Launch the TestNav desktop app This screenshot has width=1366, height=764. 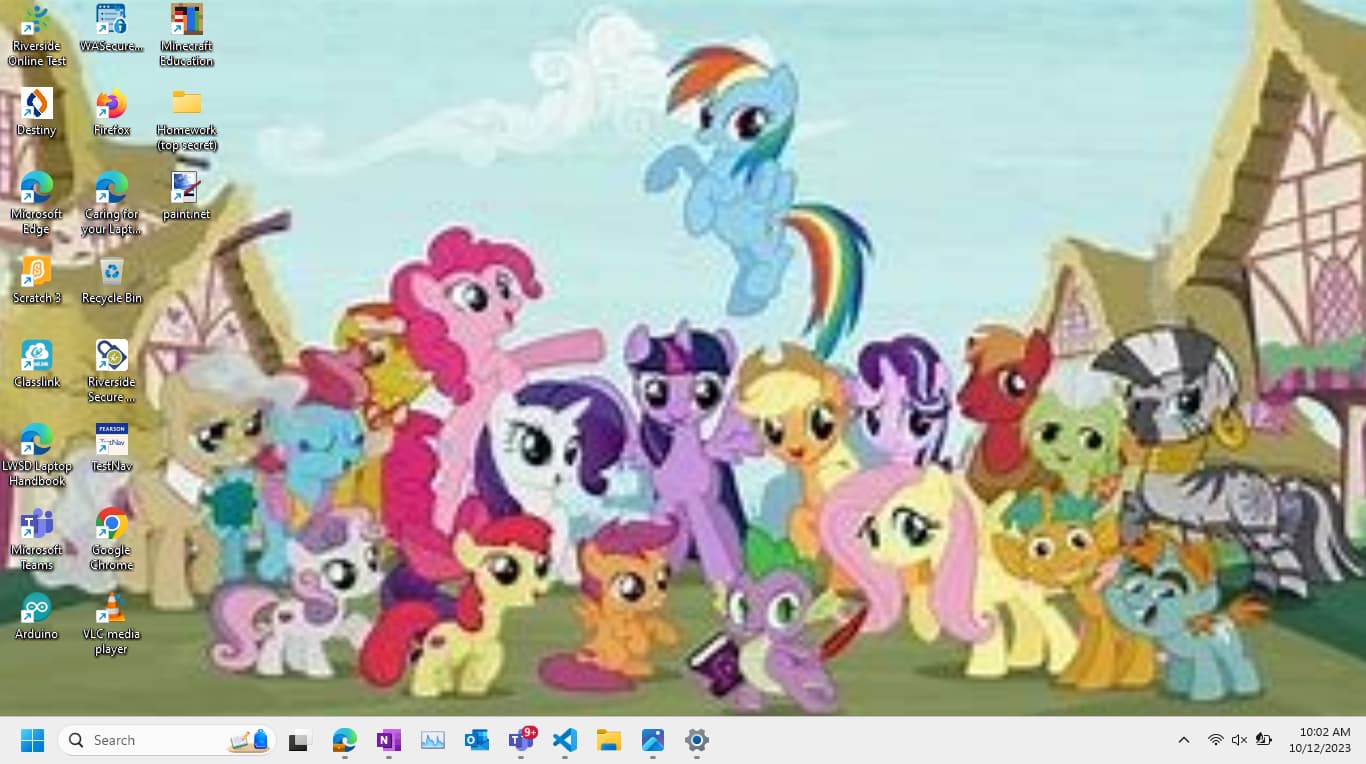[111, 448]
